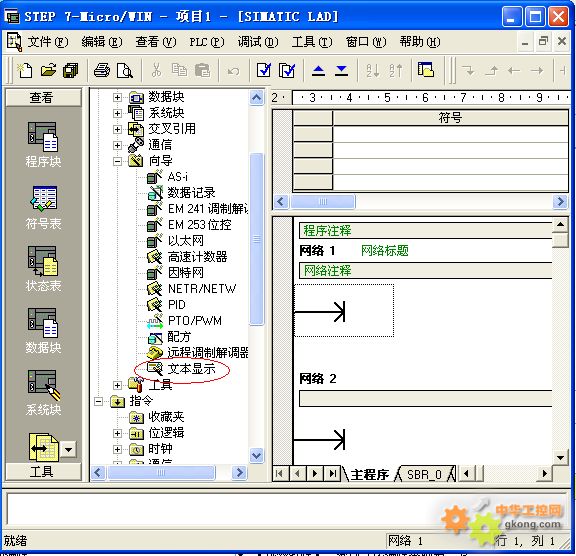The image size is (576, 556).
Task: Expand the 数据块 tree node
Action: coord(117,97)
